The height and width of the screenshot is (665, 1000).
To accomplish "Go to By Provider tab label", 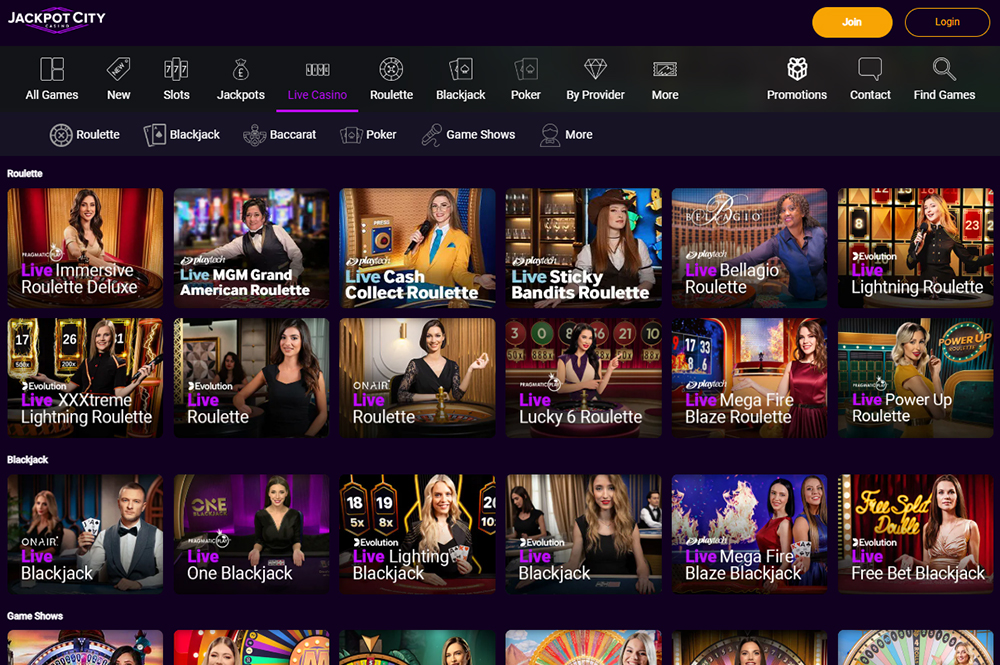I will [595, 95].
